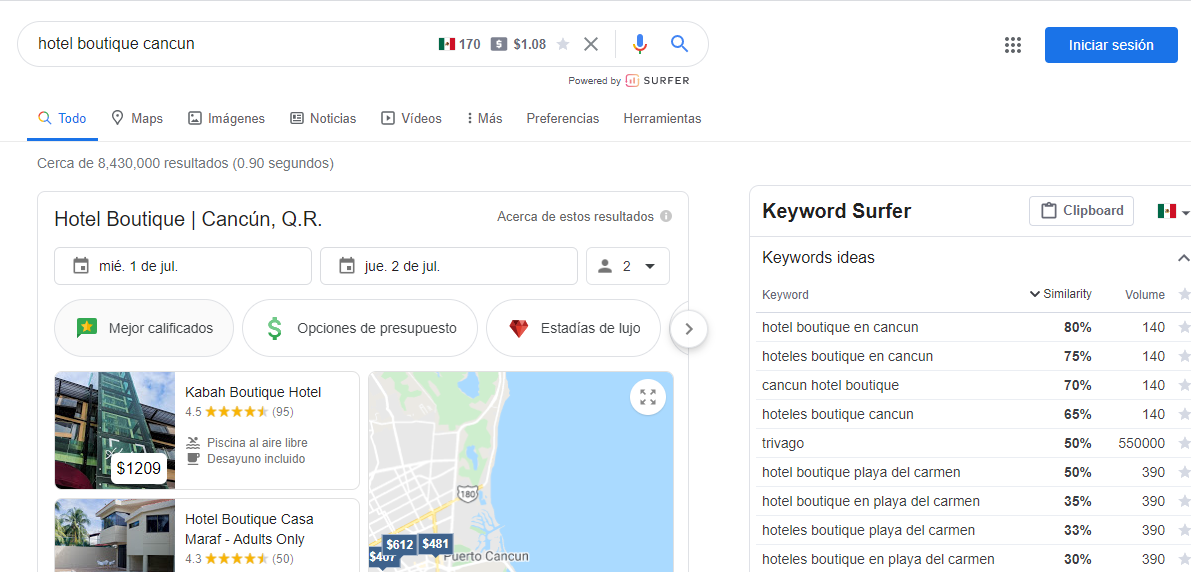1191x572 pixels.
Task: Star the 'trivago' keyword row
Action: [x=1183, y=443]
